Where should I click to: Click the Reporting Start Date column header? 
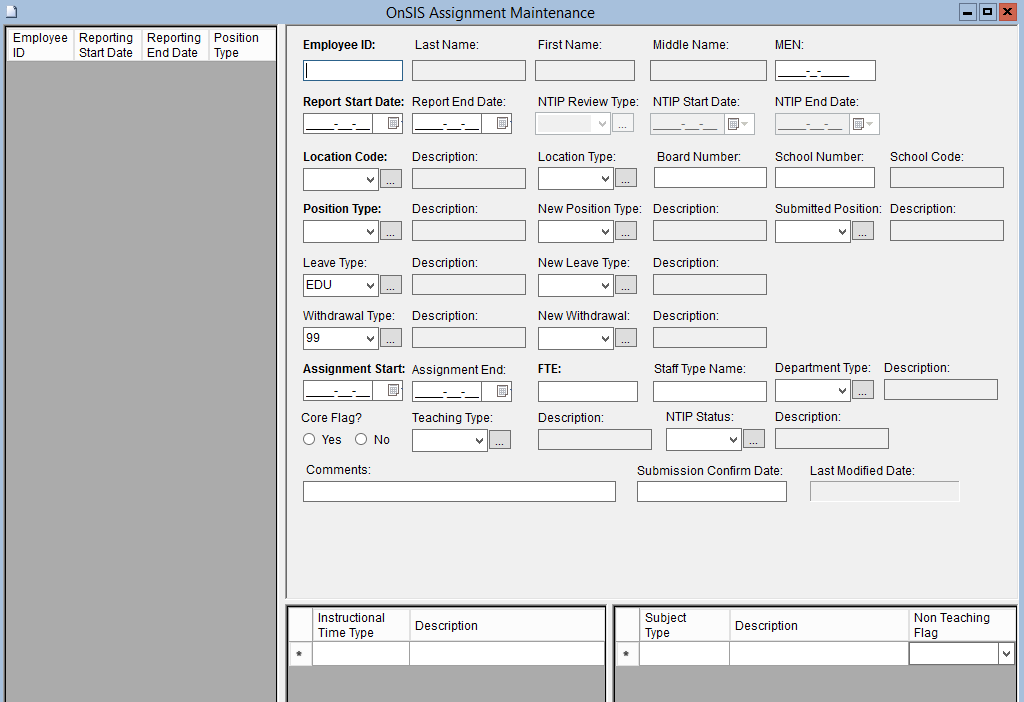coord(106,45)
